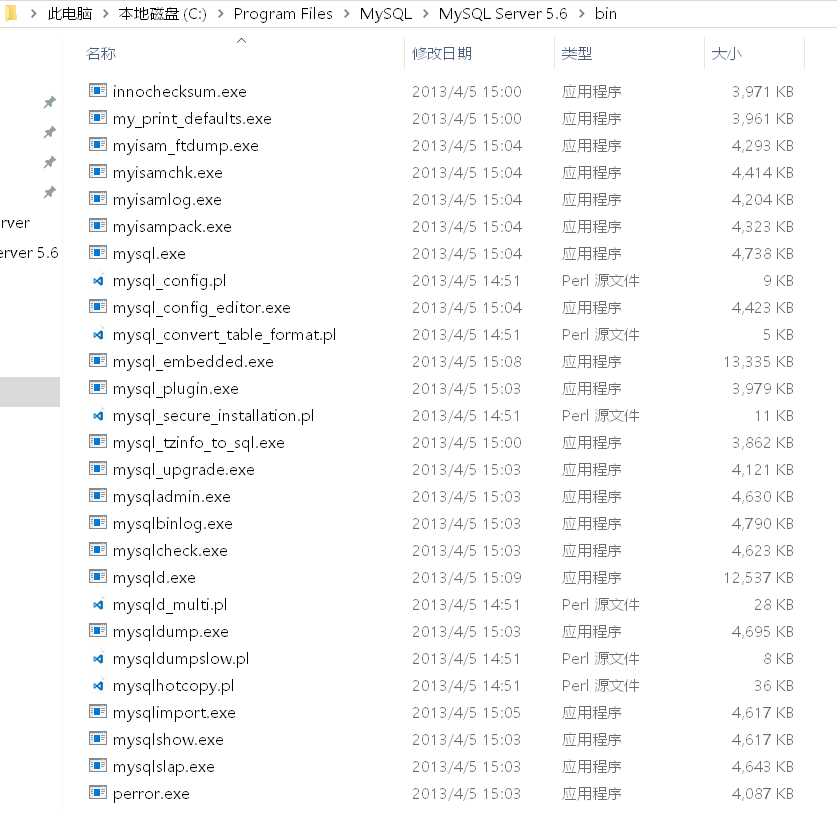The image size is (837, 835).
Task: Click the myisampack.exe application icon
Action: pos(98,226)
